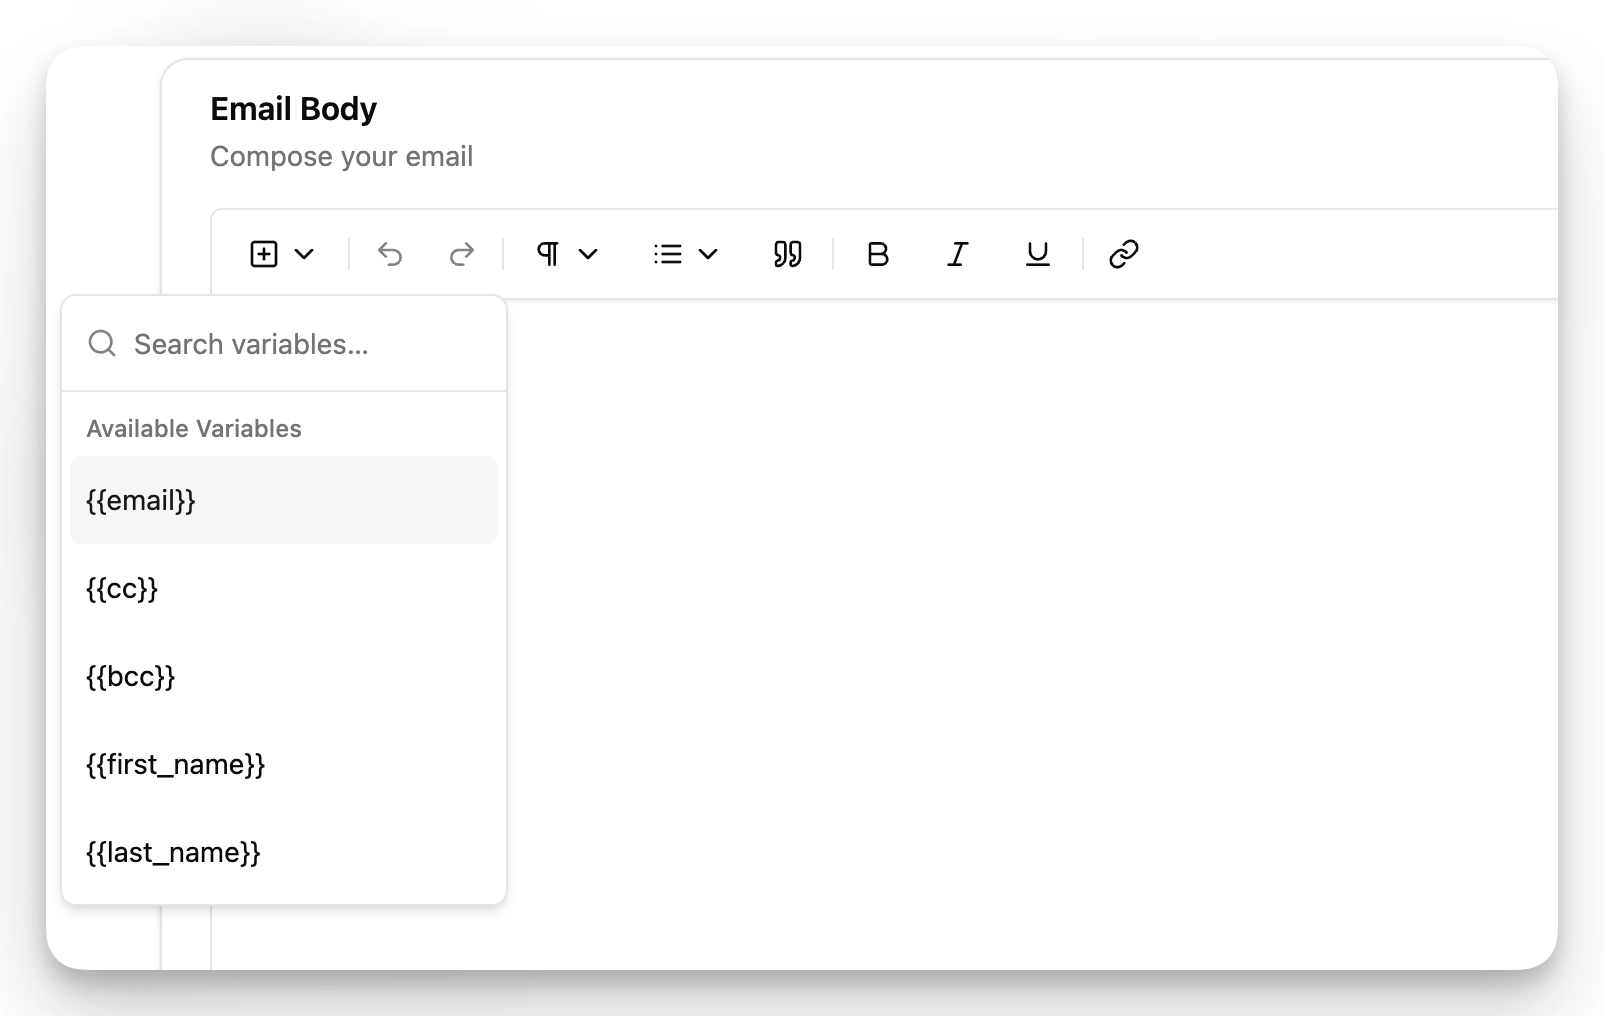The height and width of the screenshot is (1016, 1604).
Task: Select the {{bcc}} variable
Action: coord(284,676)
